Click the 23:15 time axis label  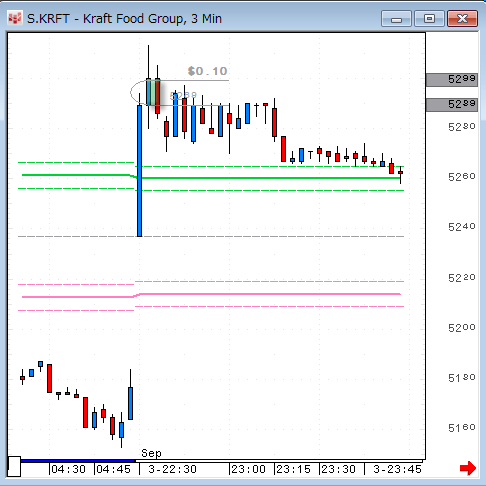[x=293, y=469]
